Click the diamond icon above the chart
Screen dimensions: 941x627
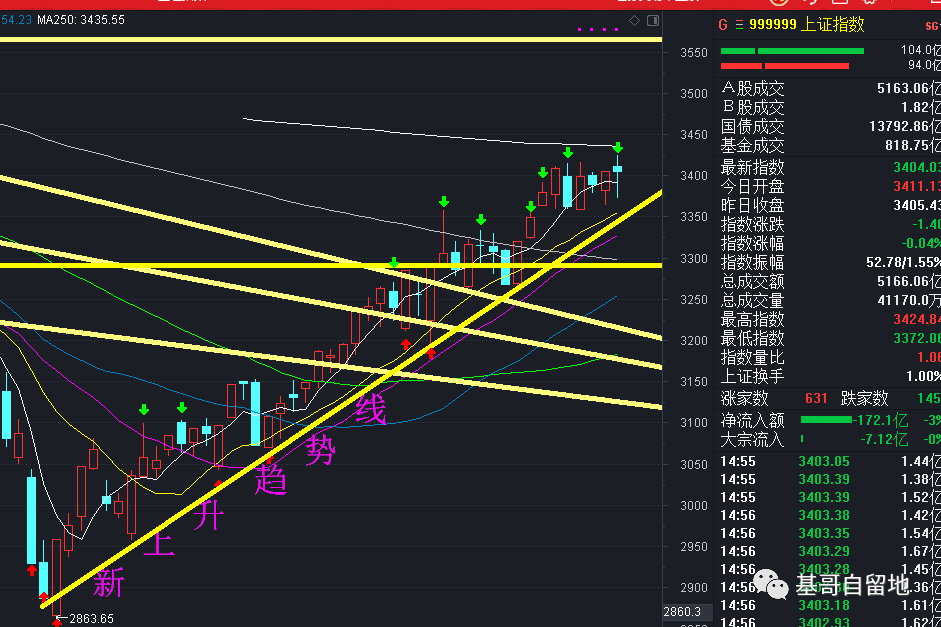click(634, 21)
